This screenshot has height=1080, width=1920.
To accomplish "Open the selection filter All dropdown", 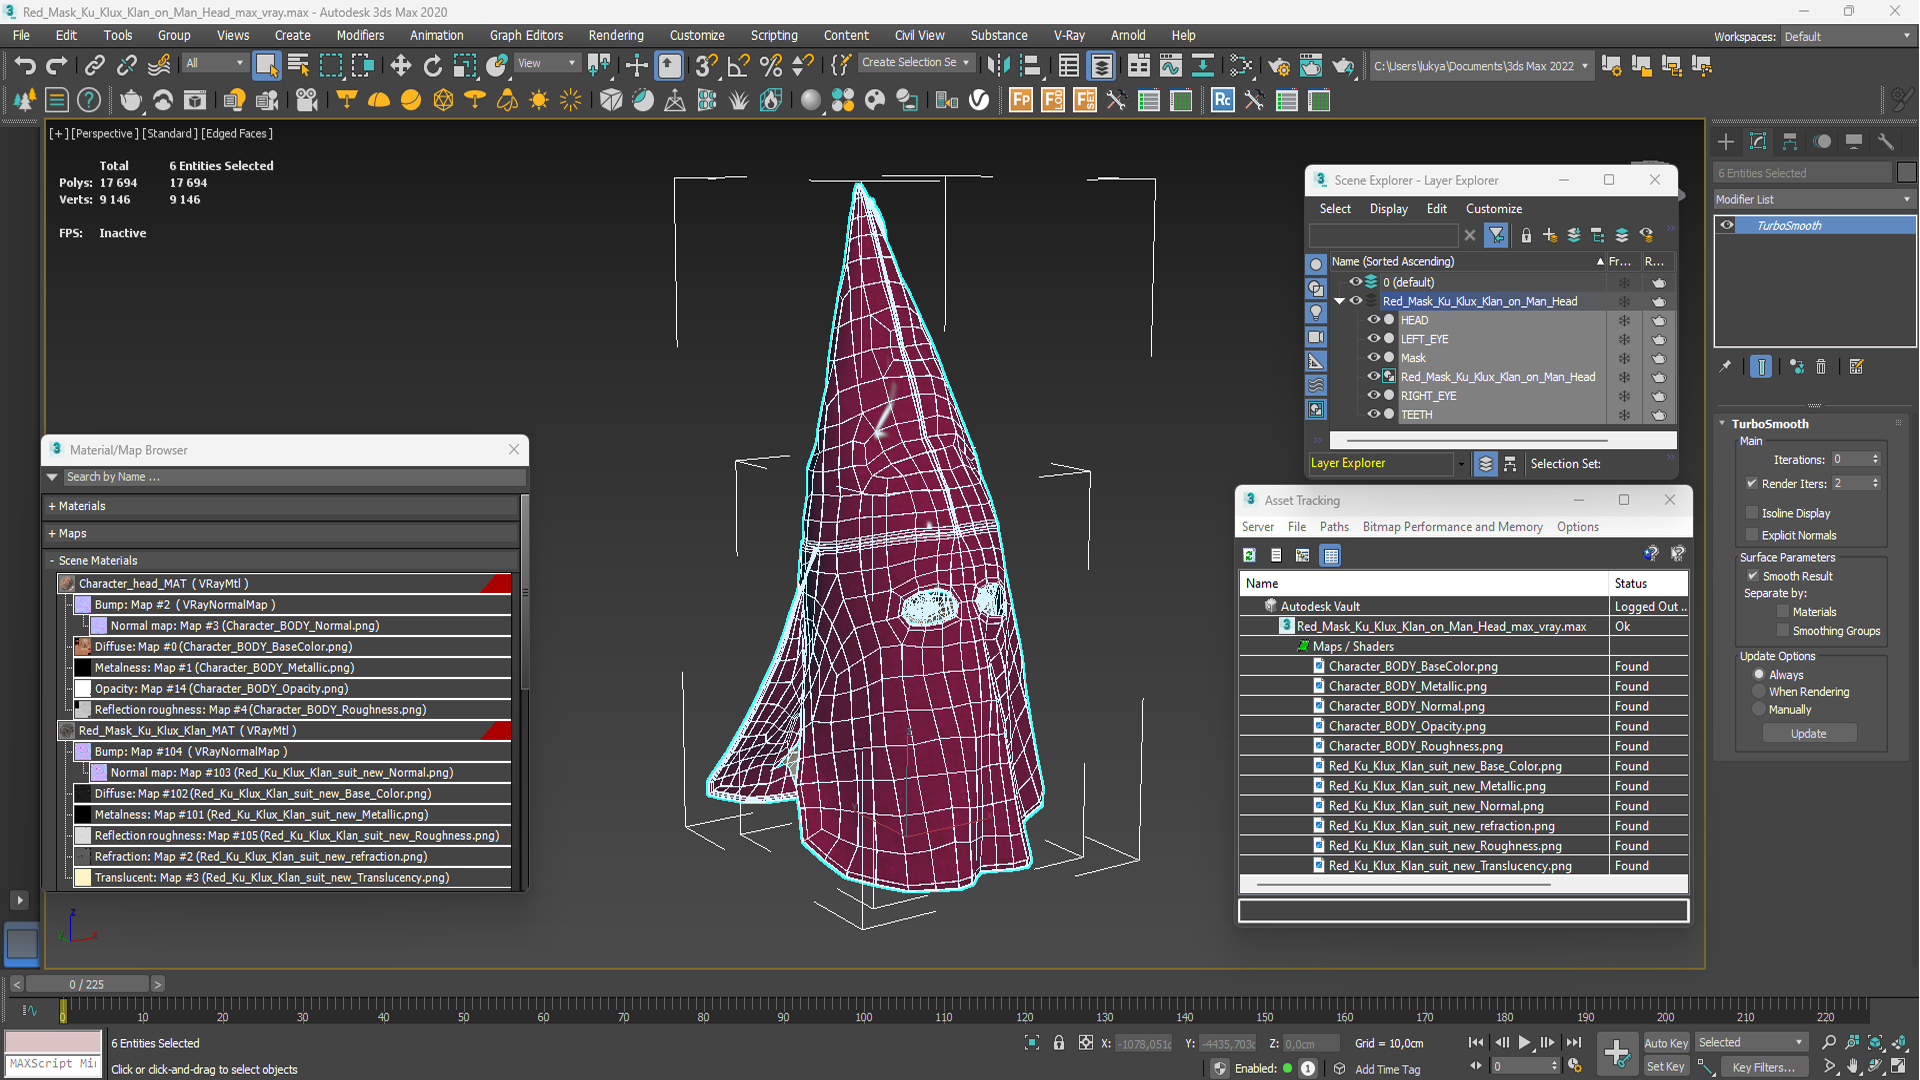I will point(214,63).
